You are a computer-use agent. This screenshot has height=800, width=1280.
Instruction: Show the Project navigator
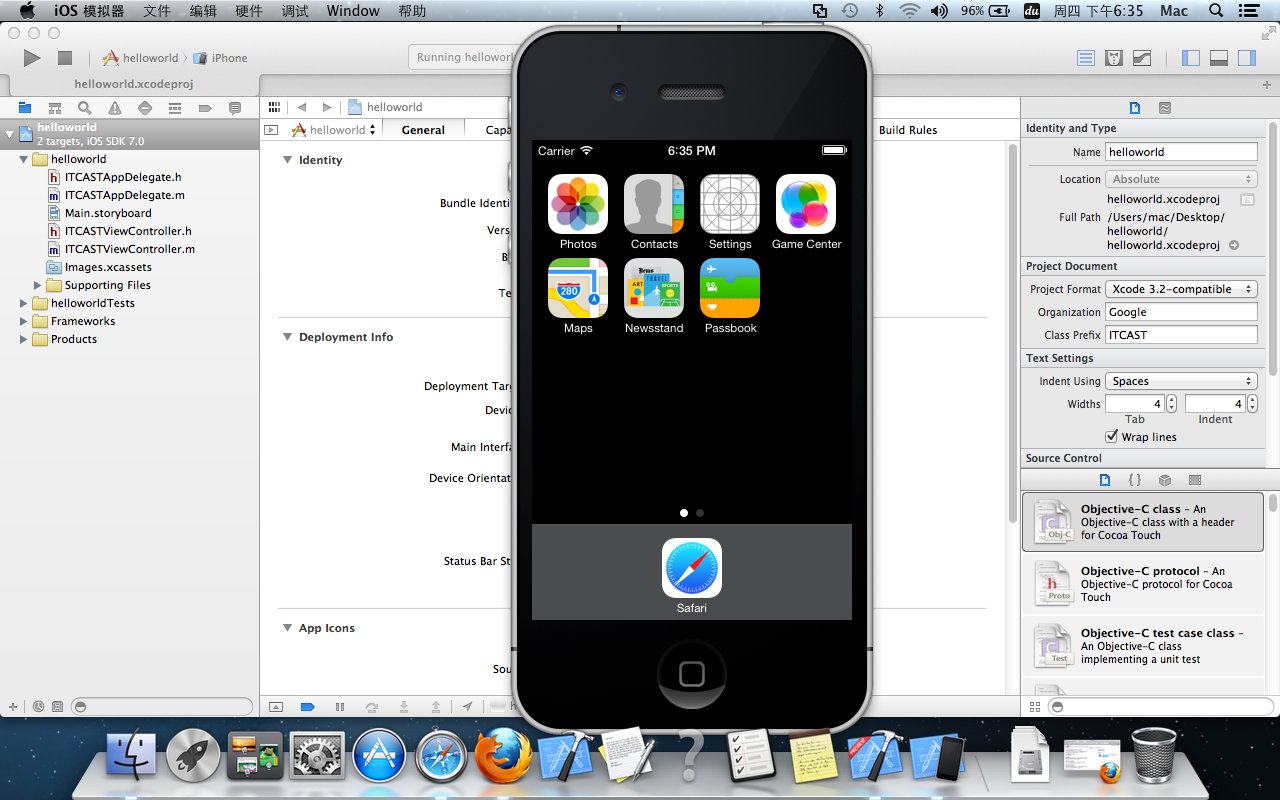[x=25, y=108]
